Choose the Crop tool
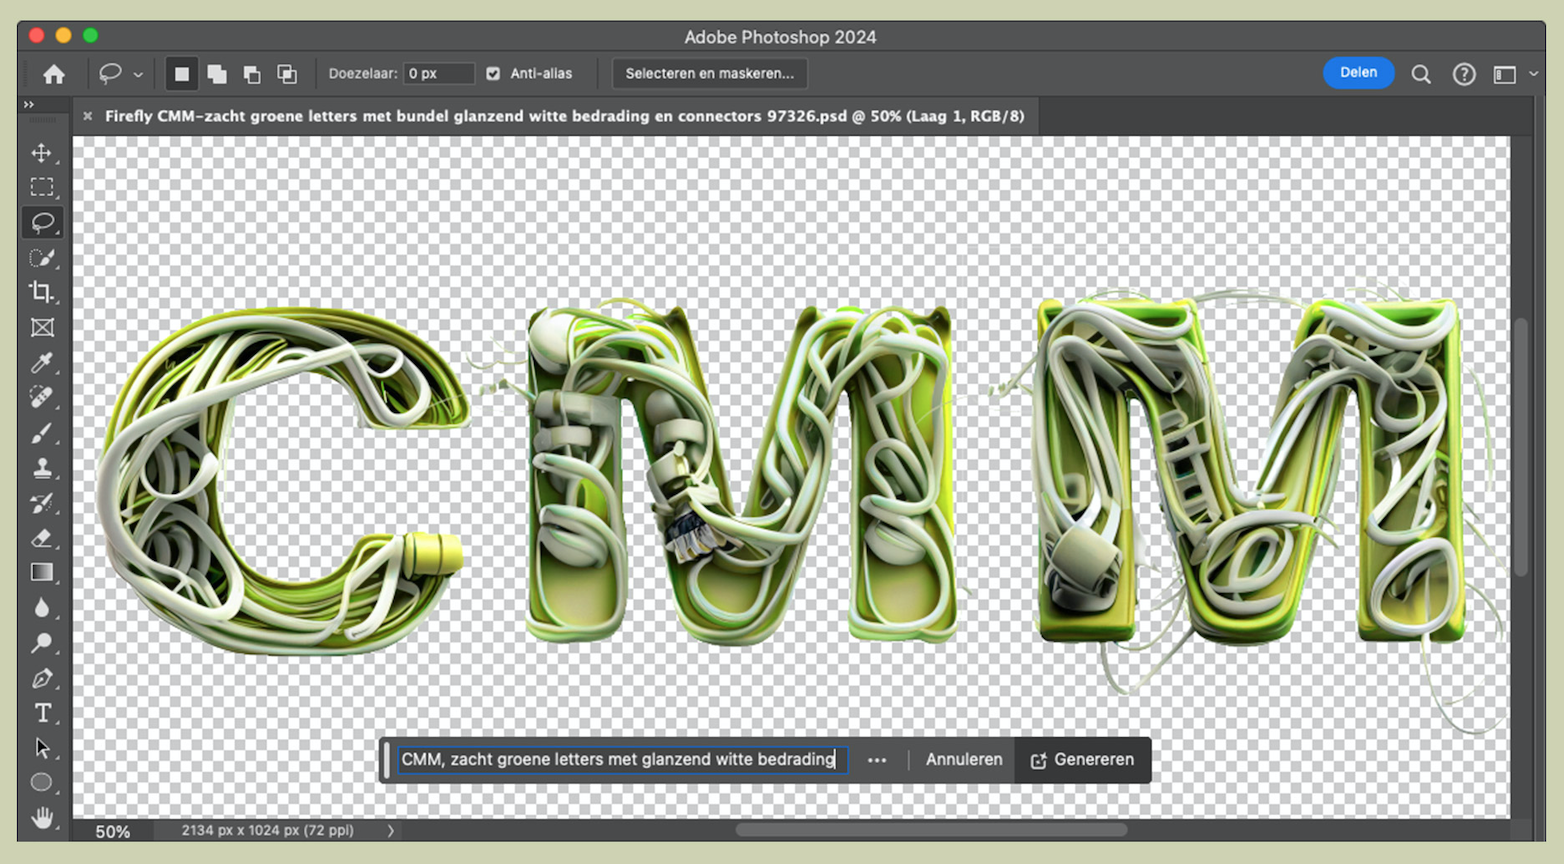This screenshot has height=864, width=1564. [x=41, y=292]
